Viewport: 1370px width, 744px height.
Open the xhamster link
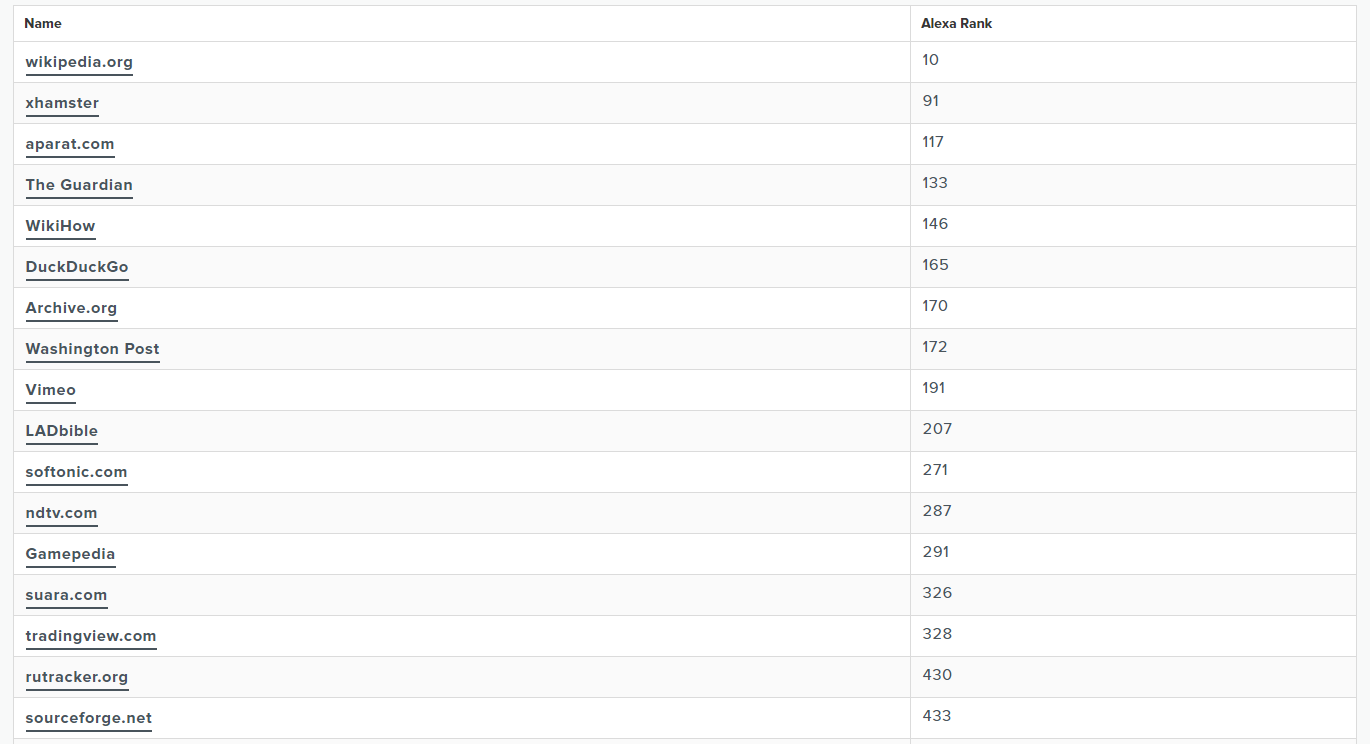point(62,103)
